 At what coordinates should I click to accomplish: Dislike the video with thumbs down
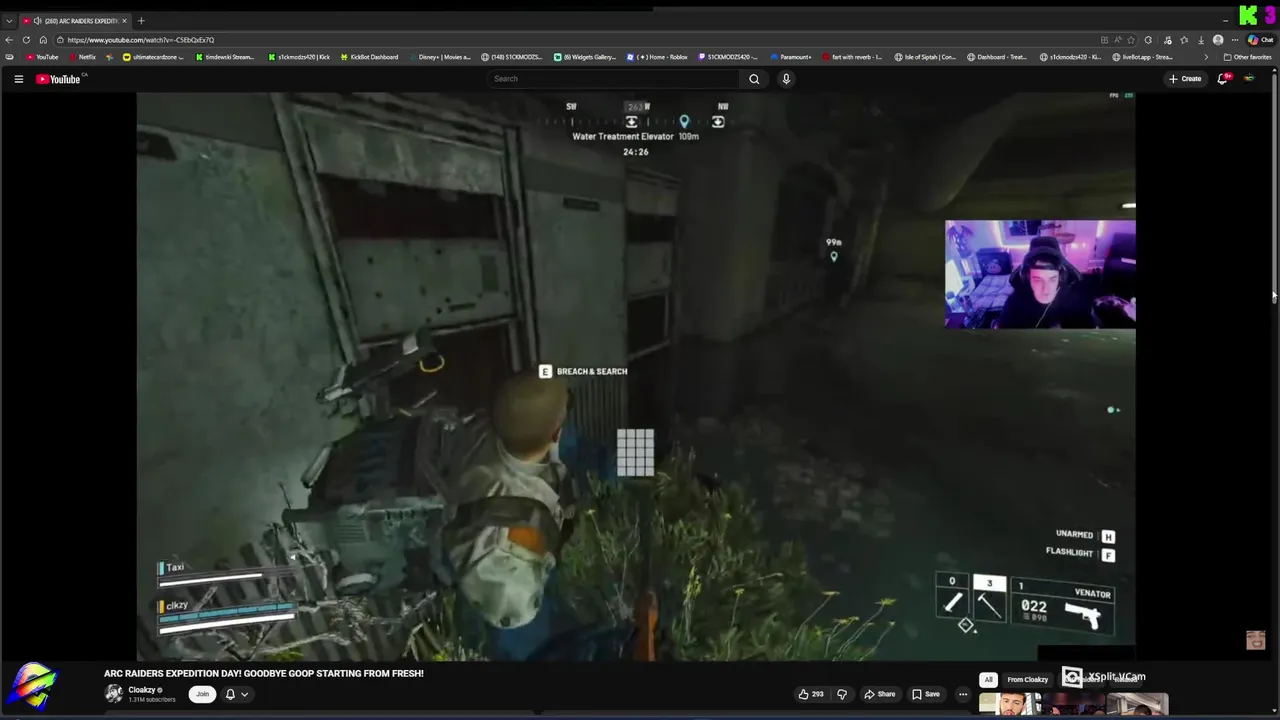click(x=841, y=694)
